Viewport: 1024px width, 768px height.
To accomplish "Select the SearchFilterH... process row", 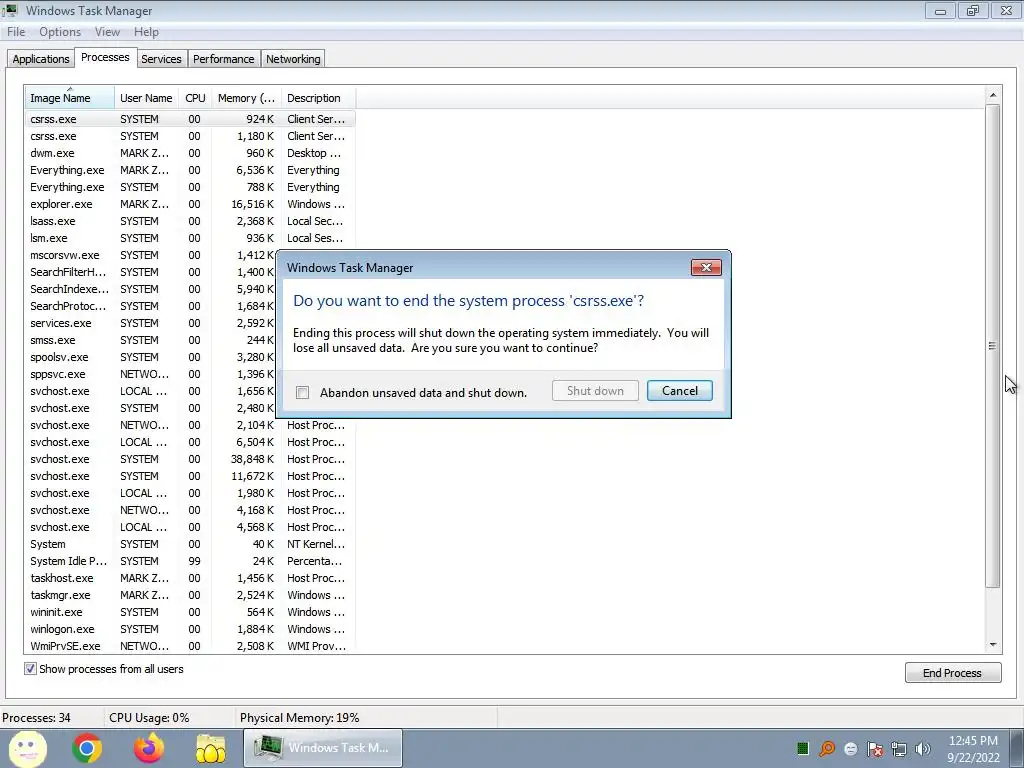I will tap(150, 272).
